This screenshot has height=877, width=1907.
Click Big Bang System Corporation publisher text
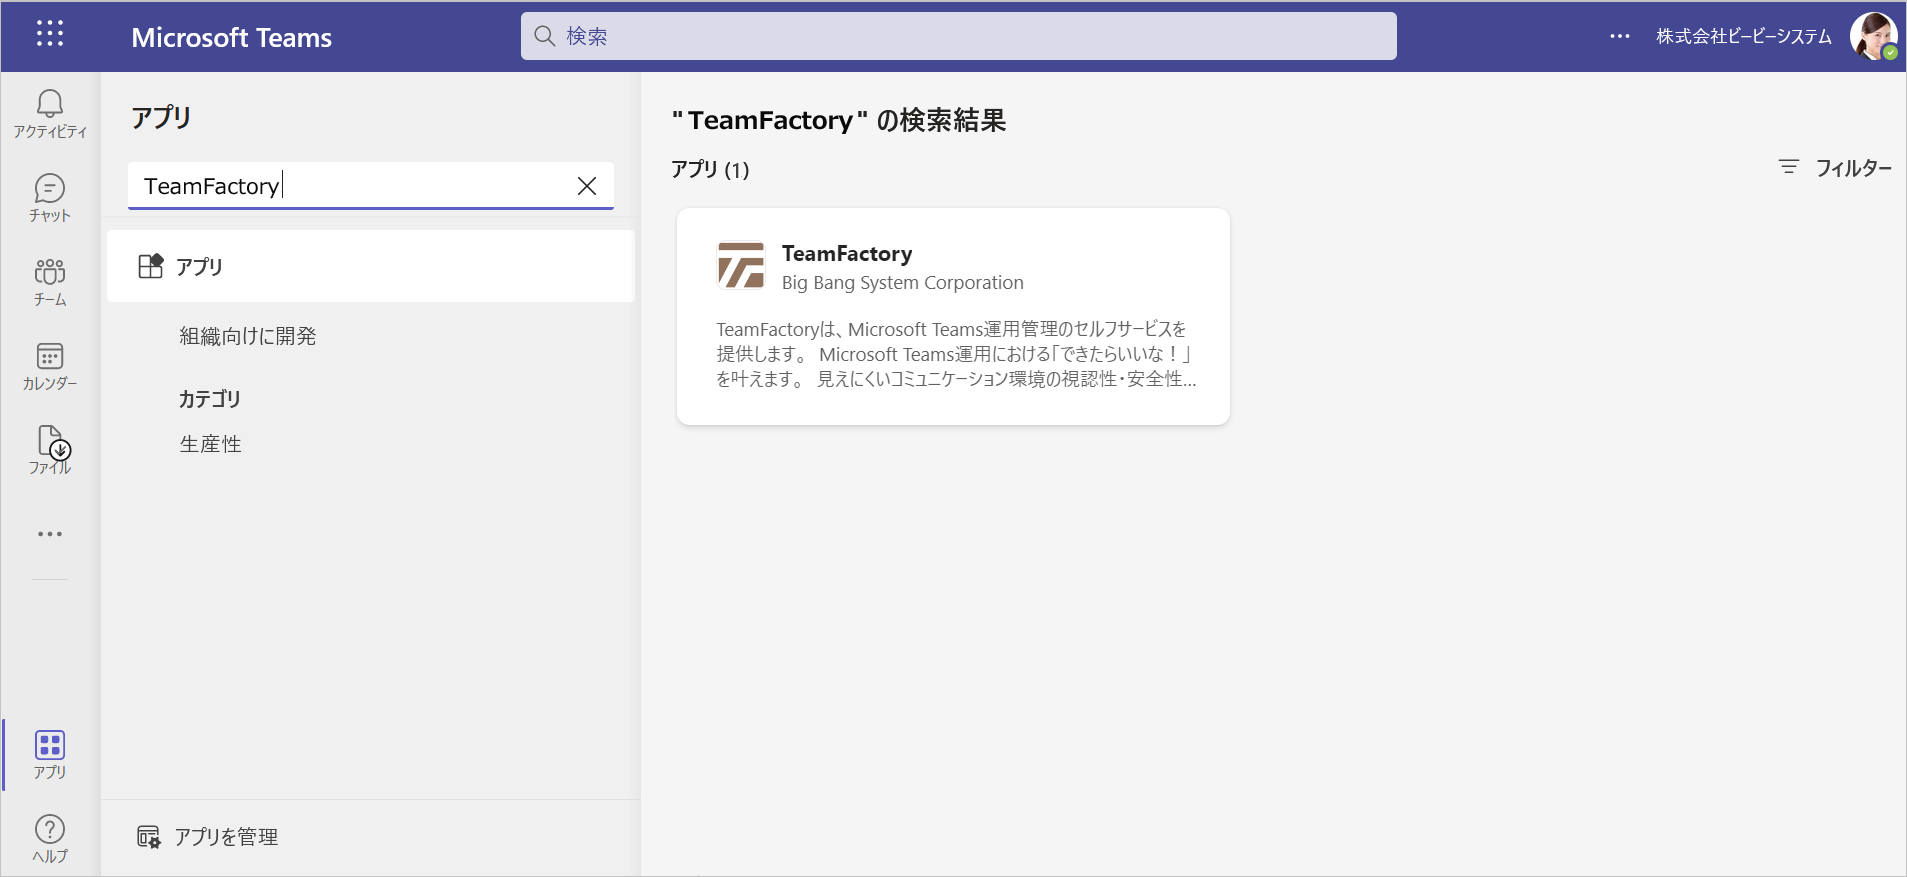pos(903,283)
